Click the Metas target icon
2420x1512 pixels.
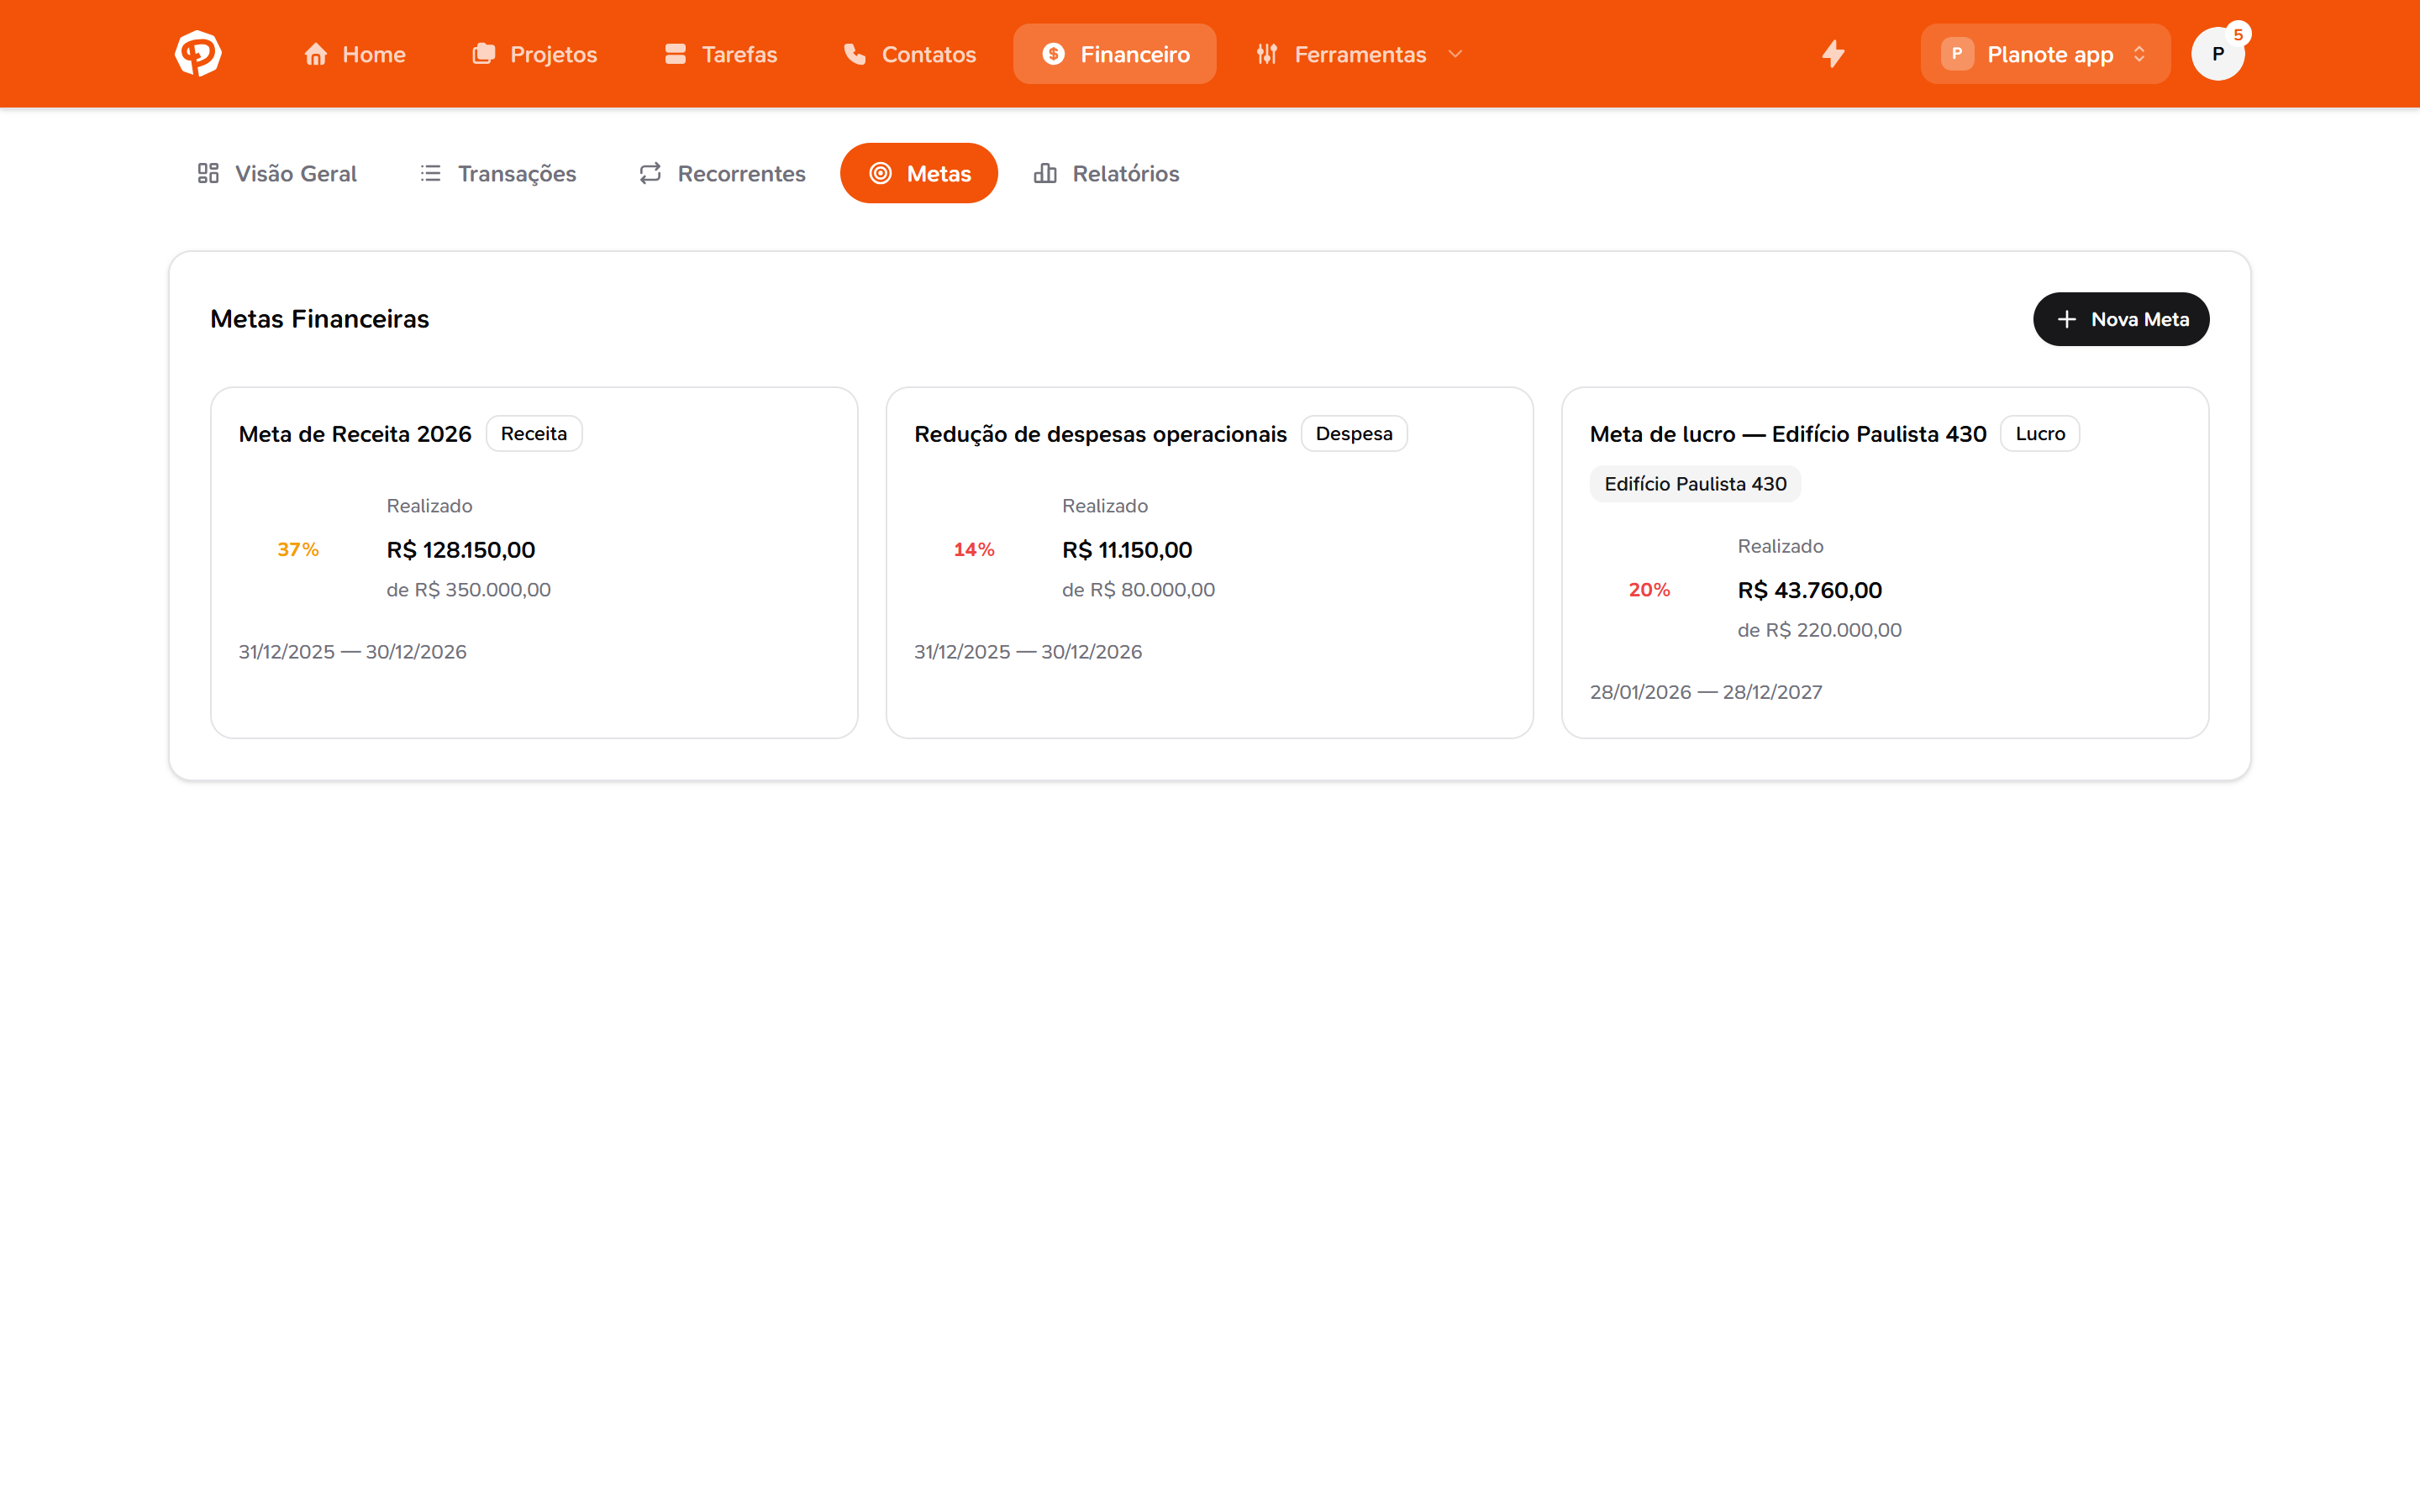coord(880,173)
